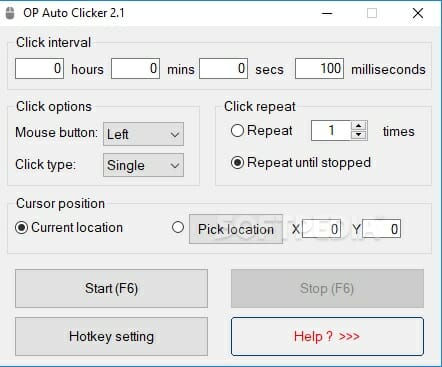Focus the secs interval field

point(223,69)
